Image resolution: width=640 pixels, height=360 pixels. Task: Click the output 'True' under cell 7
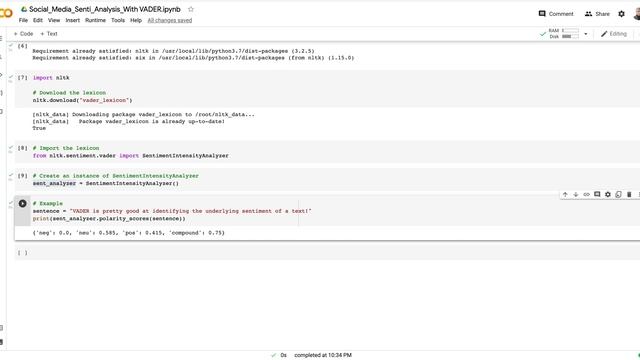(x=39, y=128)
